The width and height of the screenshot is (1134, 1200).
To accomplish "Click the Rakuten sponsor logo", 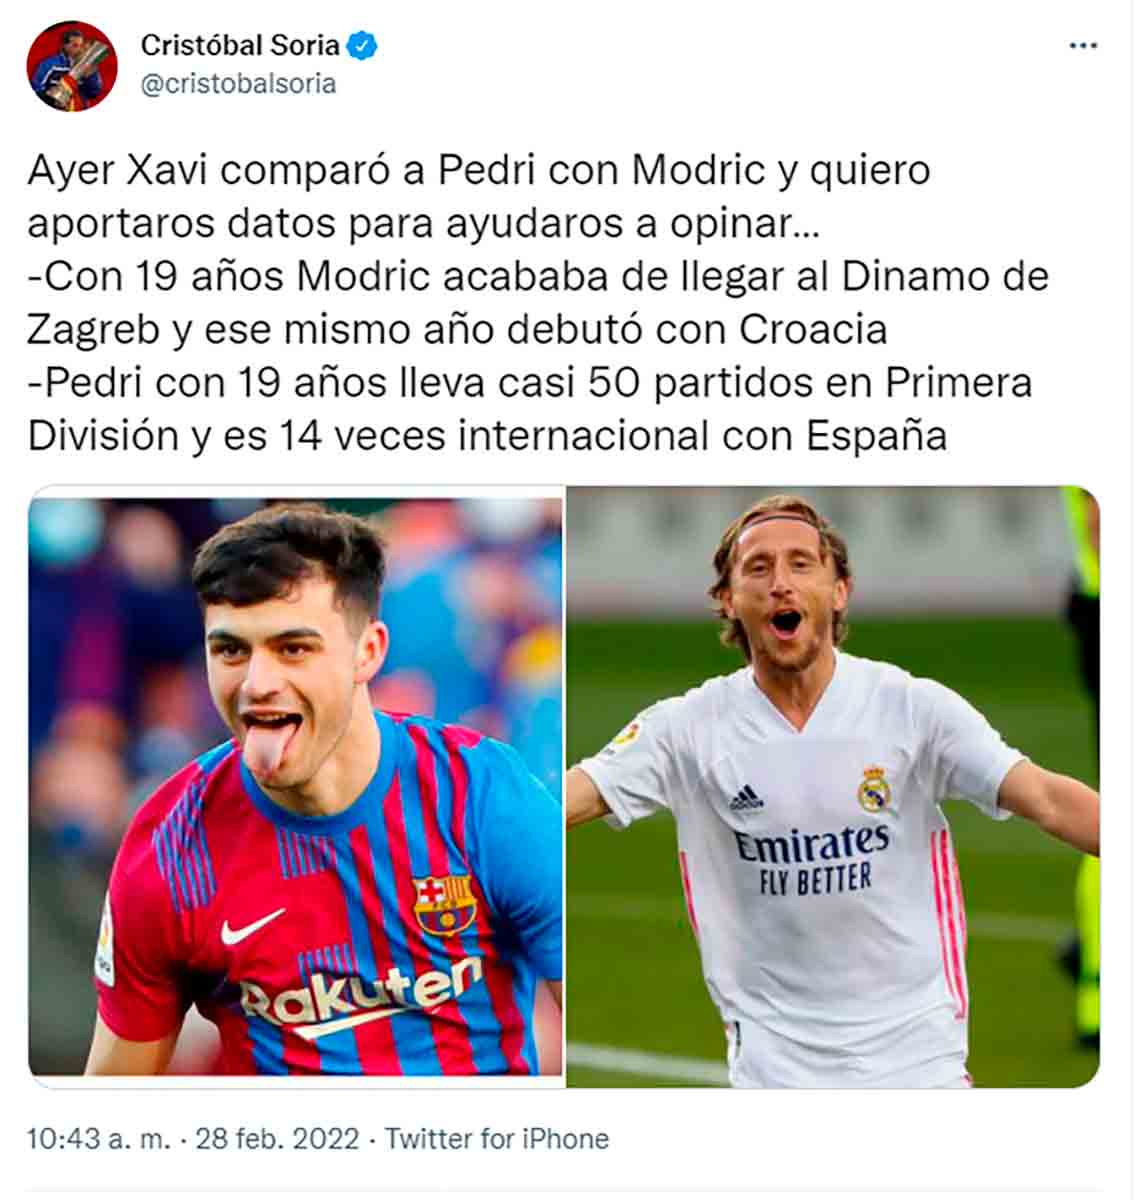I will (360, 994).
